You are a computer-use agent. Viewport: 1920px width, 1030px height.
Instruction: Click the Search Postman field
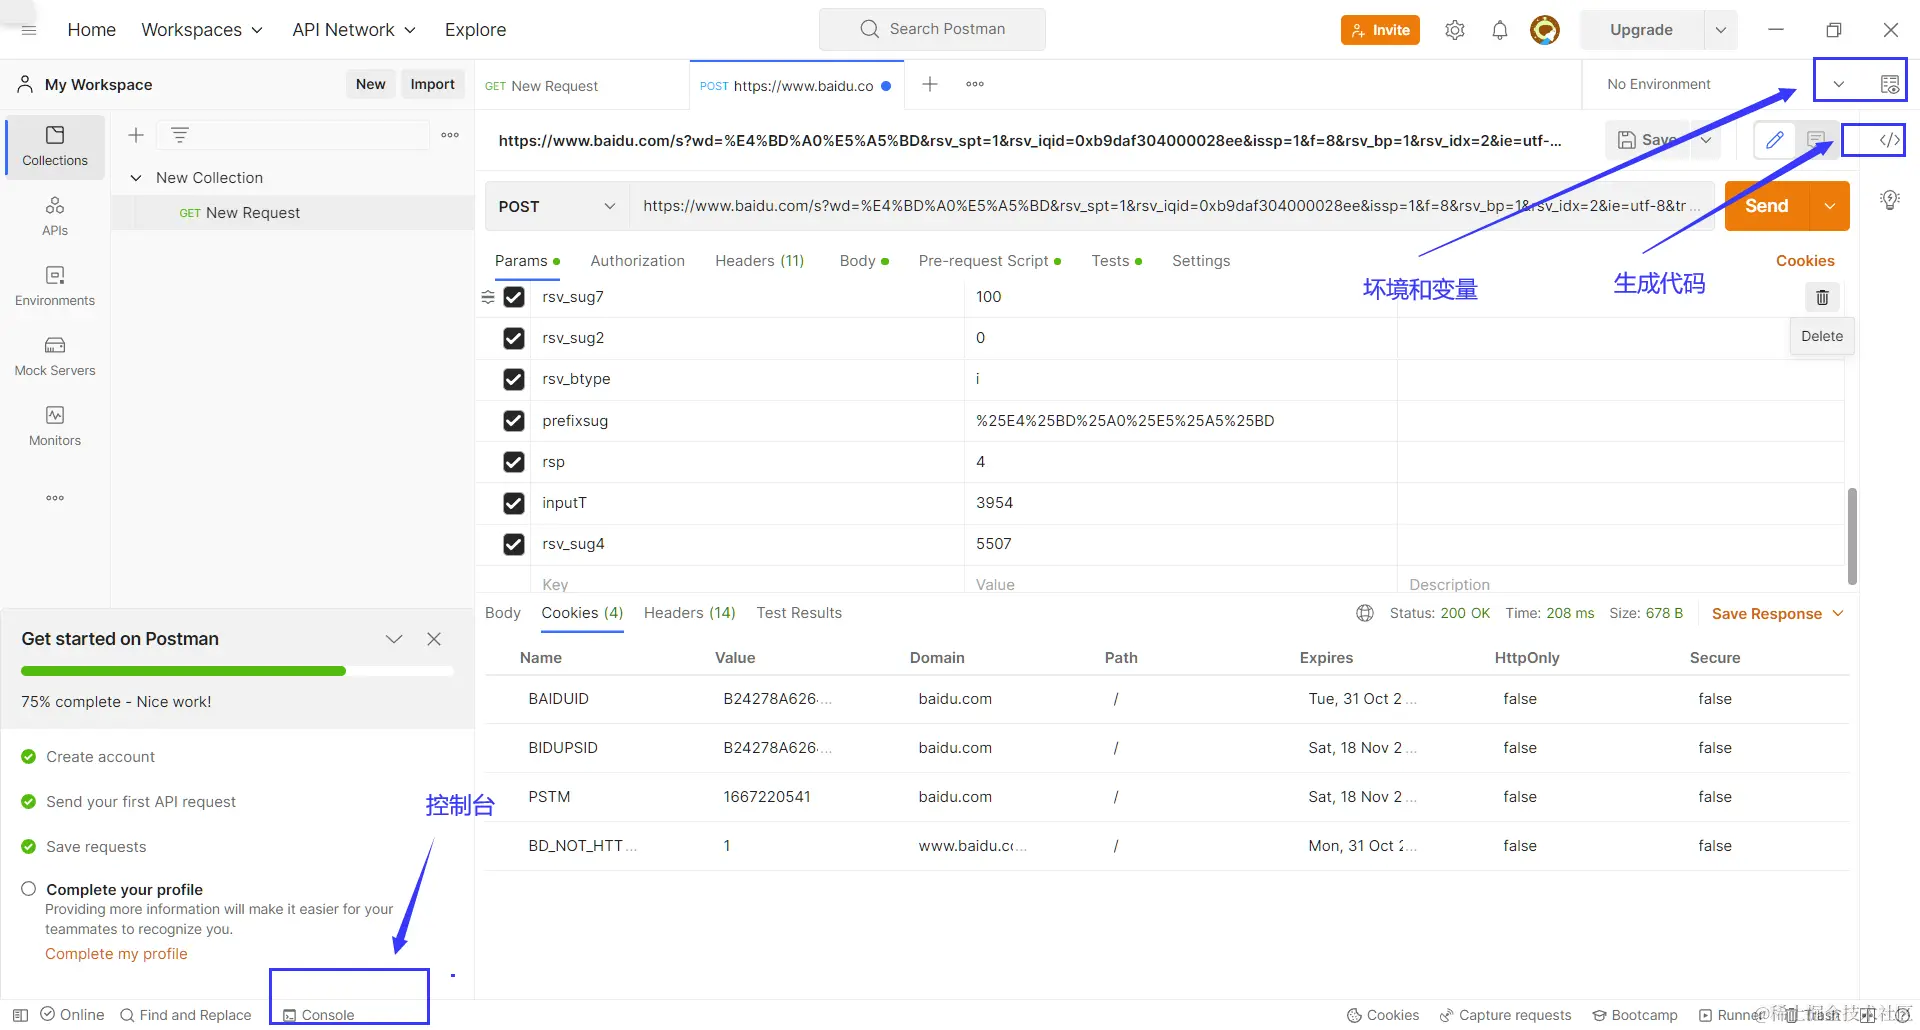932,29
